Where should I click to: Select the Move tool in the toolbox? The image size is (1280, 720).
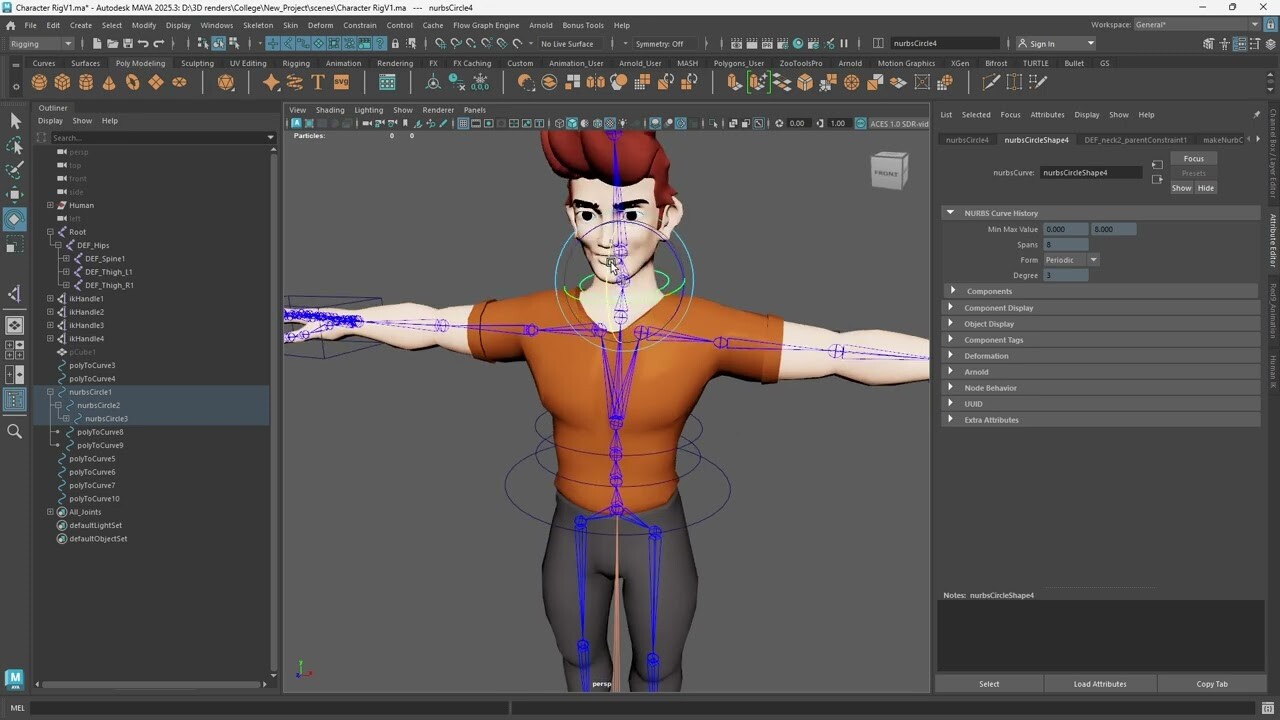pos(15,196)
